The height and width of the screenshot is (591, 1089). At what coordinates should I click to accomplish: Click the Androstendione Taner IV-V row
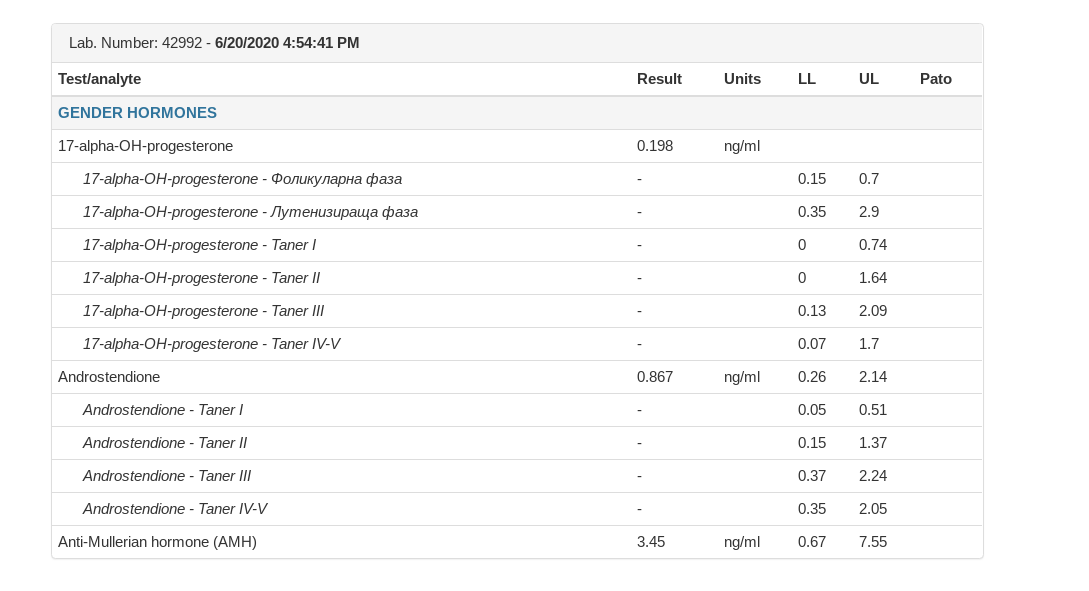pyautogui.click(x=175, y=509)
